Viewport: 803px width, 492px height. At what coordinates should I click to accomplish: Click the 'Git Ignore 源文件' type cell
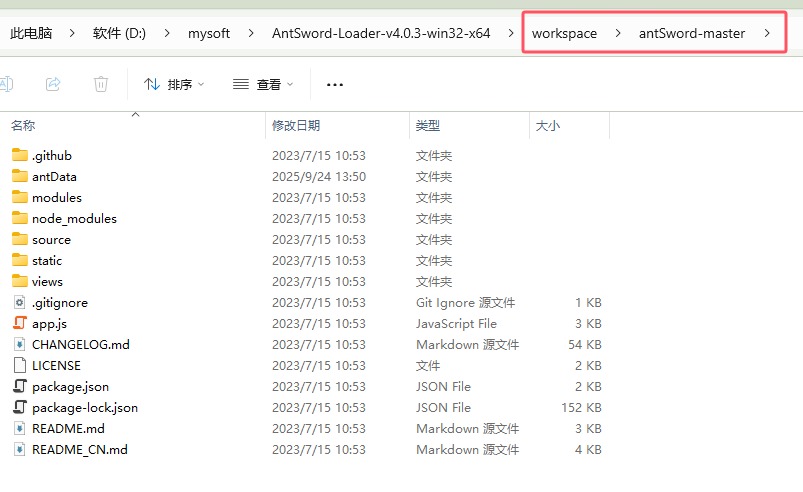(x=466, y=303)
